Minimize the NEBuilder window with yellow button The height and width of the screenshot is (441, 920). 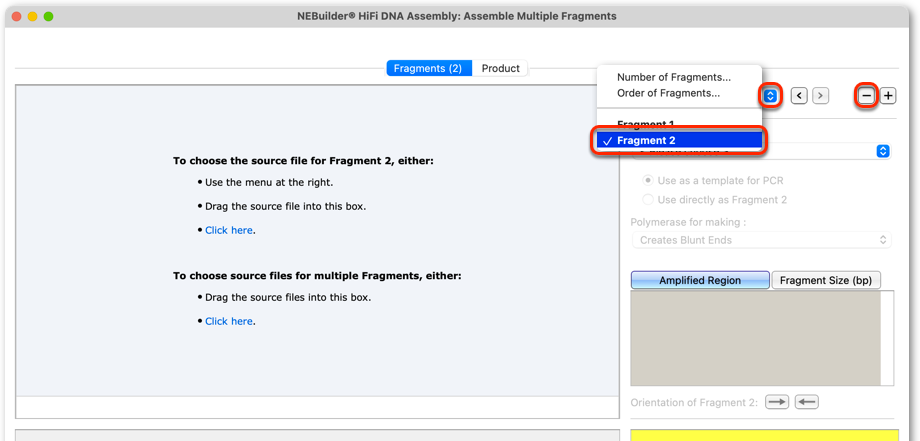[x=32, y=16]
